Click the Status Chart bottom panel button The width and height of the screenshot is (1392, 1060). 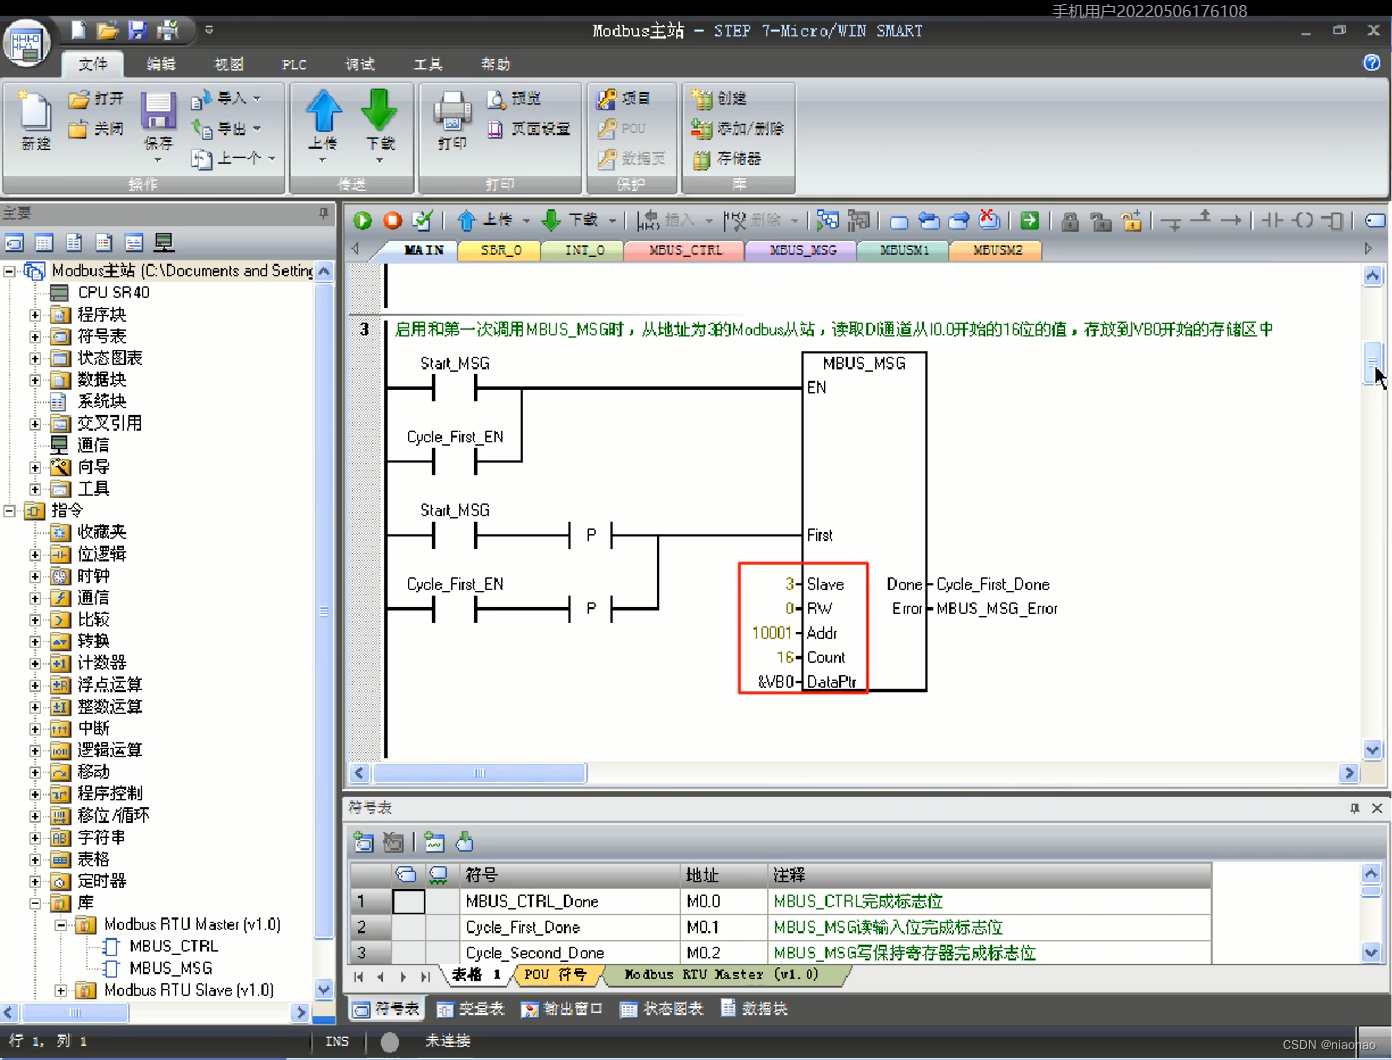[x=662, y=1009]
